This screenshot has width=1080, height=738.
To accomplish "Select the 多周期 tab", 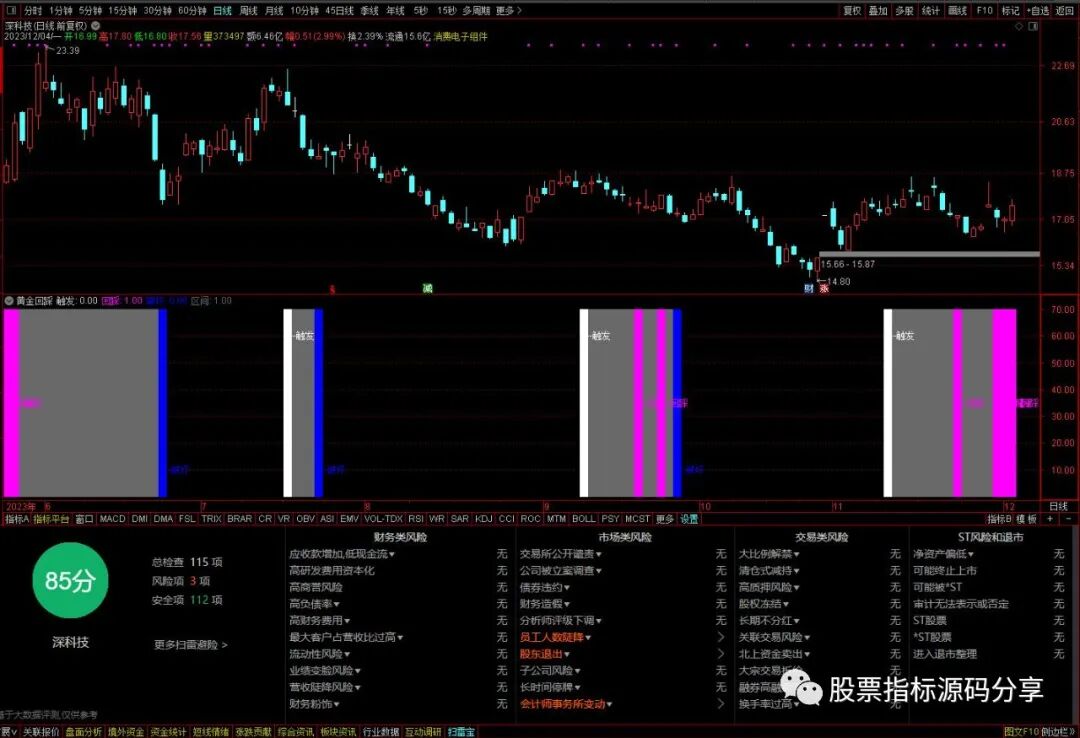I will [x=476, y=10].
